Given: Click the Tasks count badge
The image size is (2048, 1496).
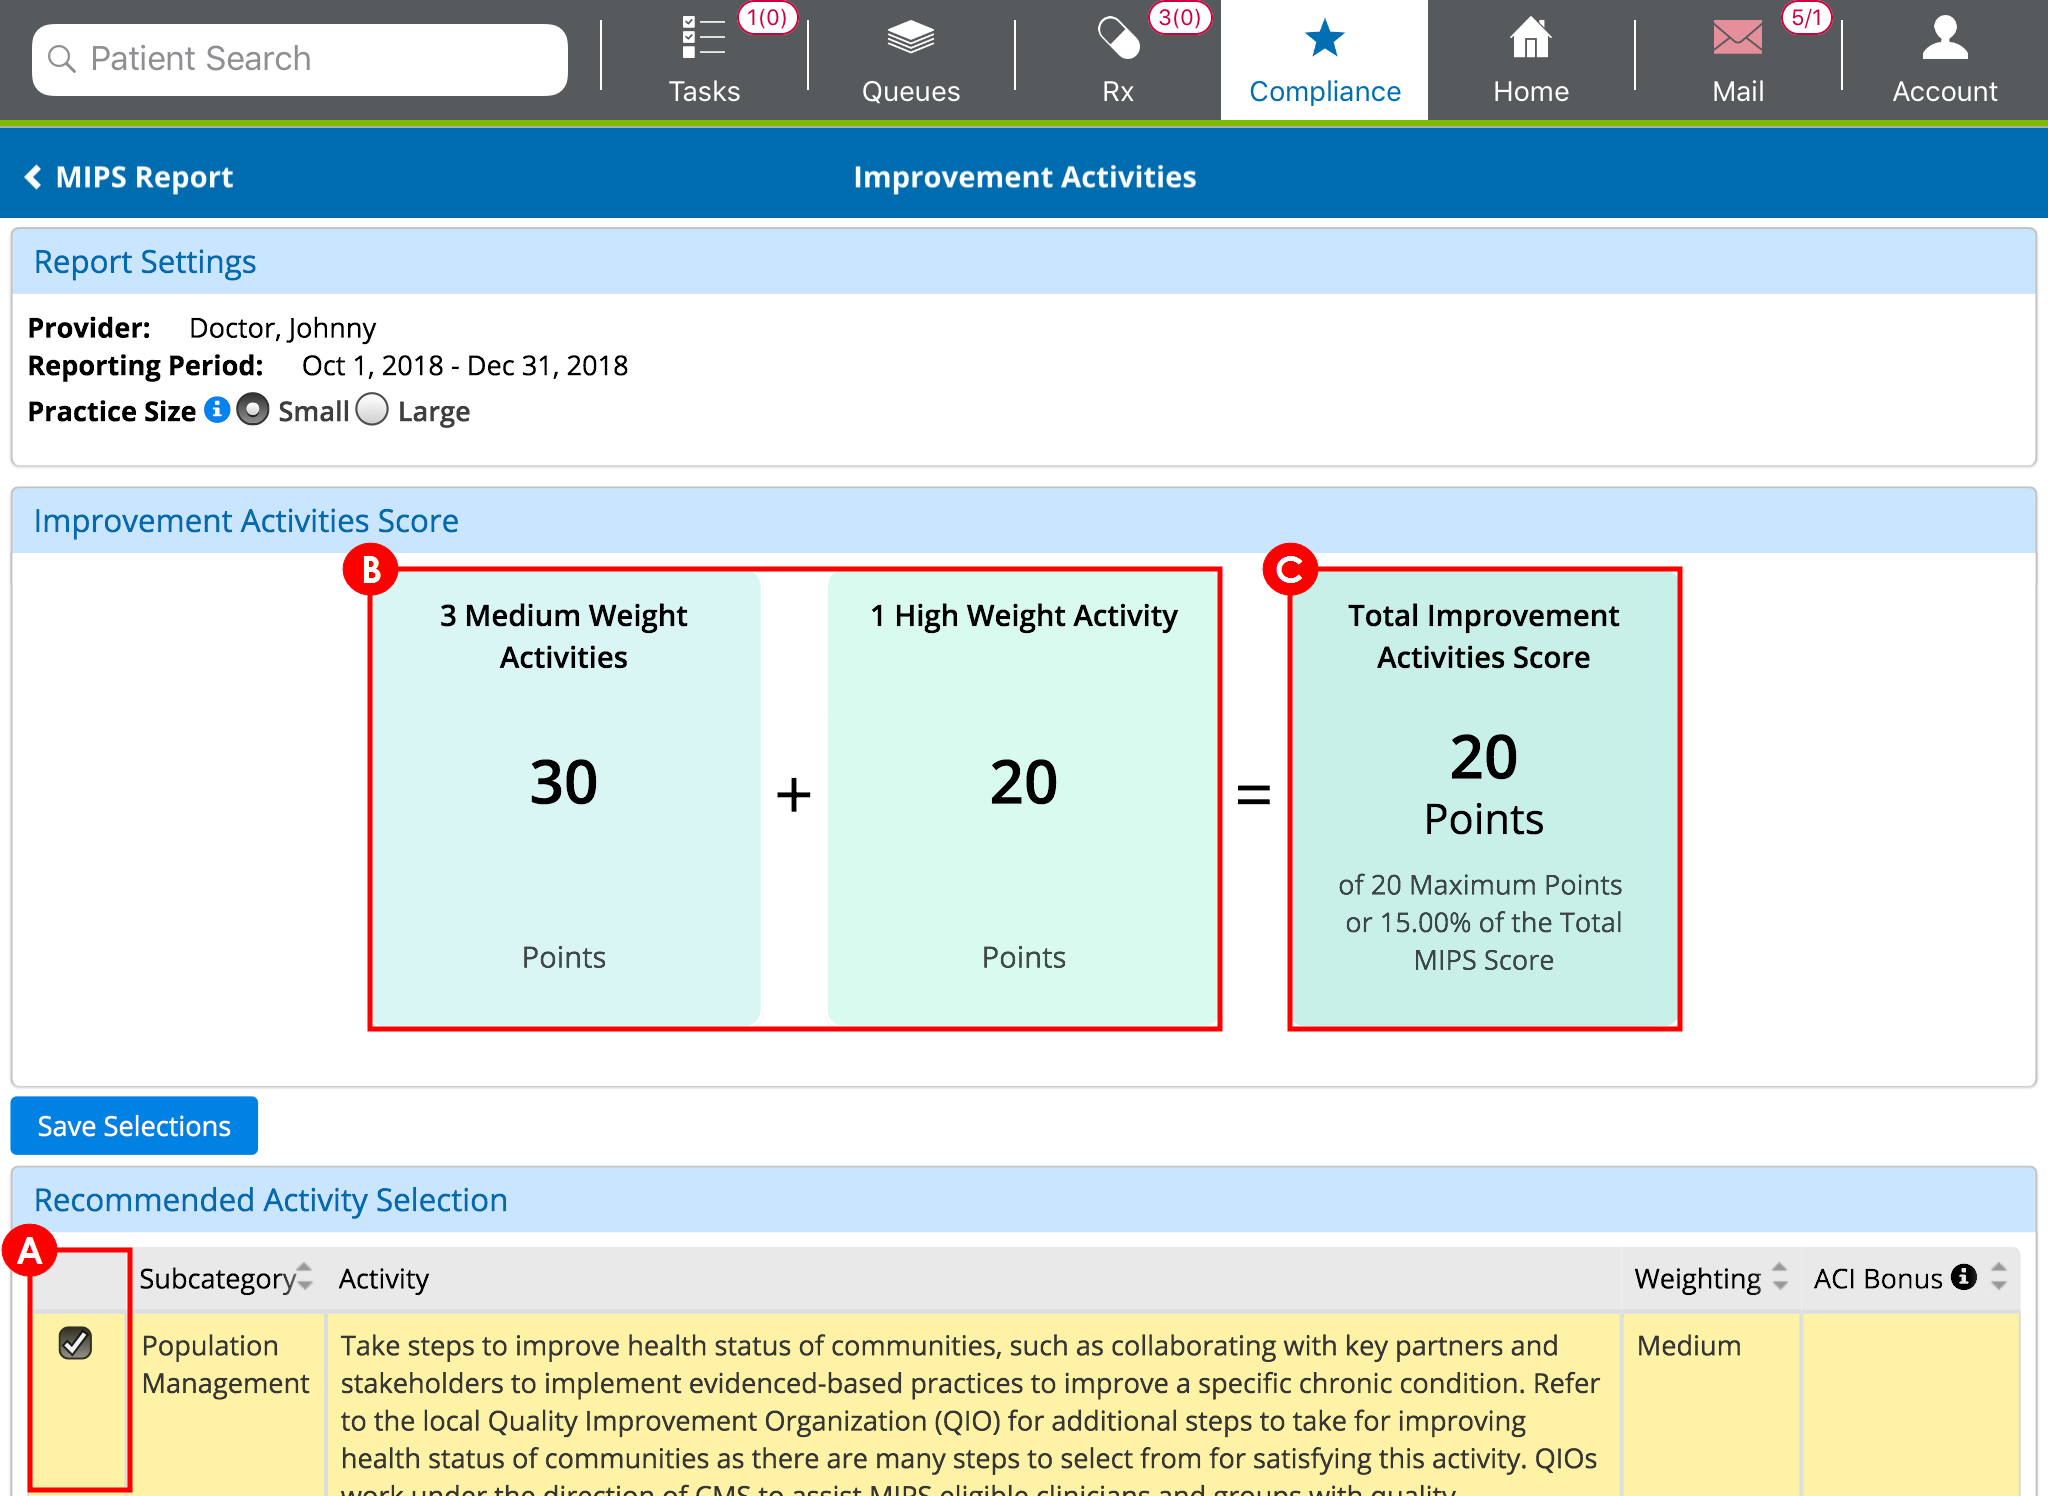Looking at the screenshot, I should pos(767,18).
